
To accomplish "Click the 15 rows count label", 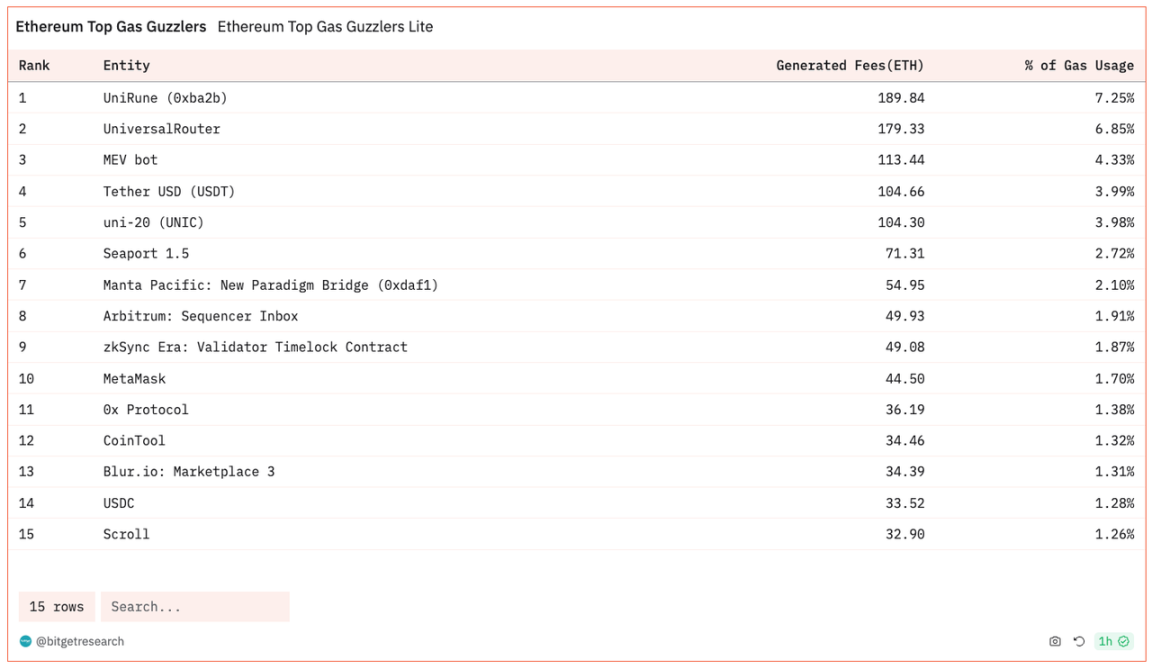I will pos(57,607).
